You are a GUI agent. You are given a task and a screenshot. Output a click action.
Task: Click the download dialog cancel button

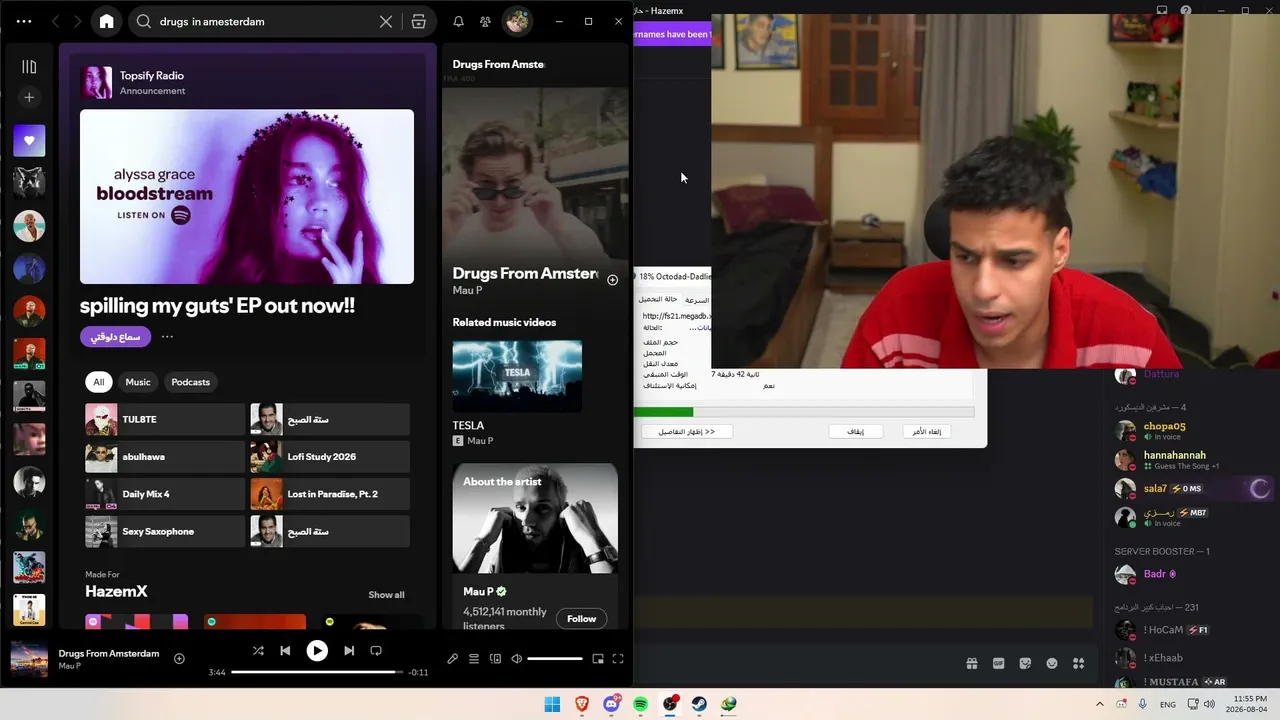926,432
